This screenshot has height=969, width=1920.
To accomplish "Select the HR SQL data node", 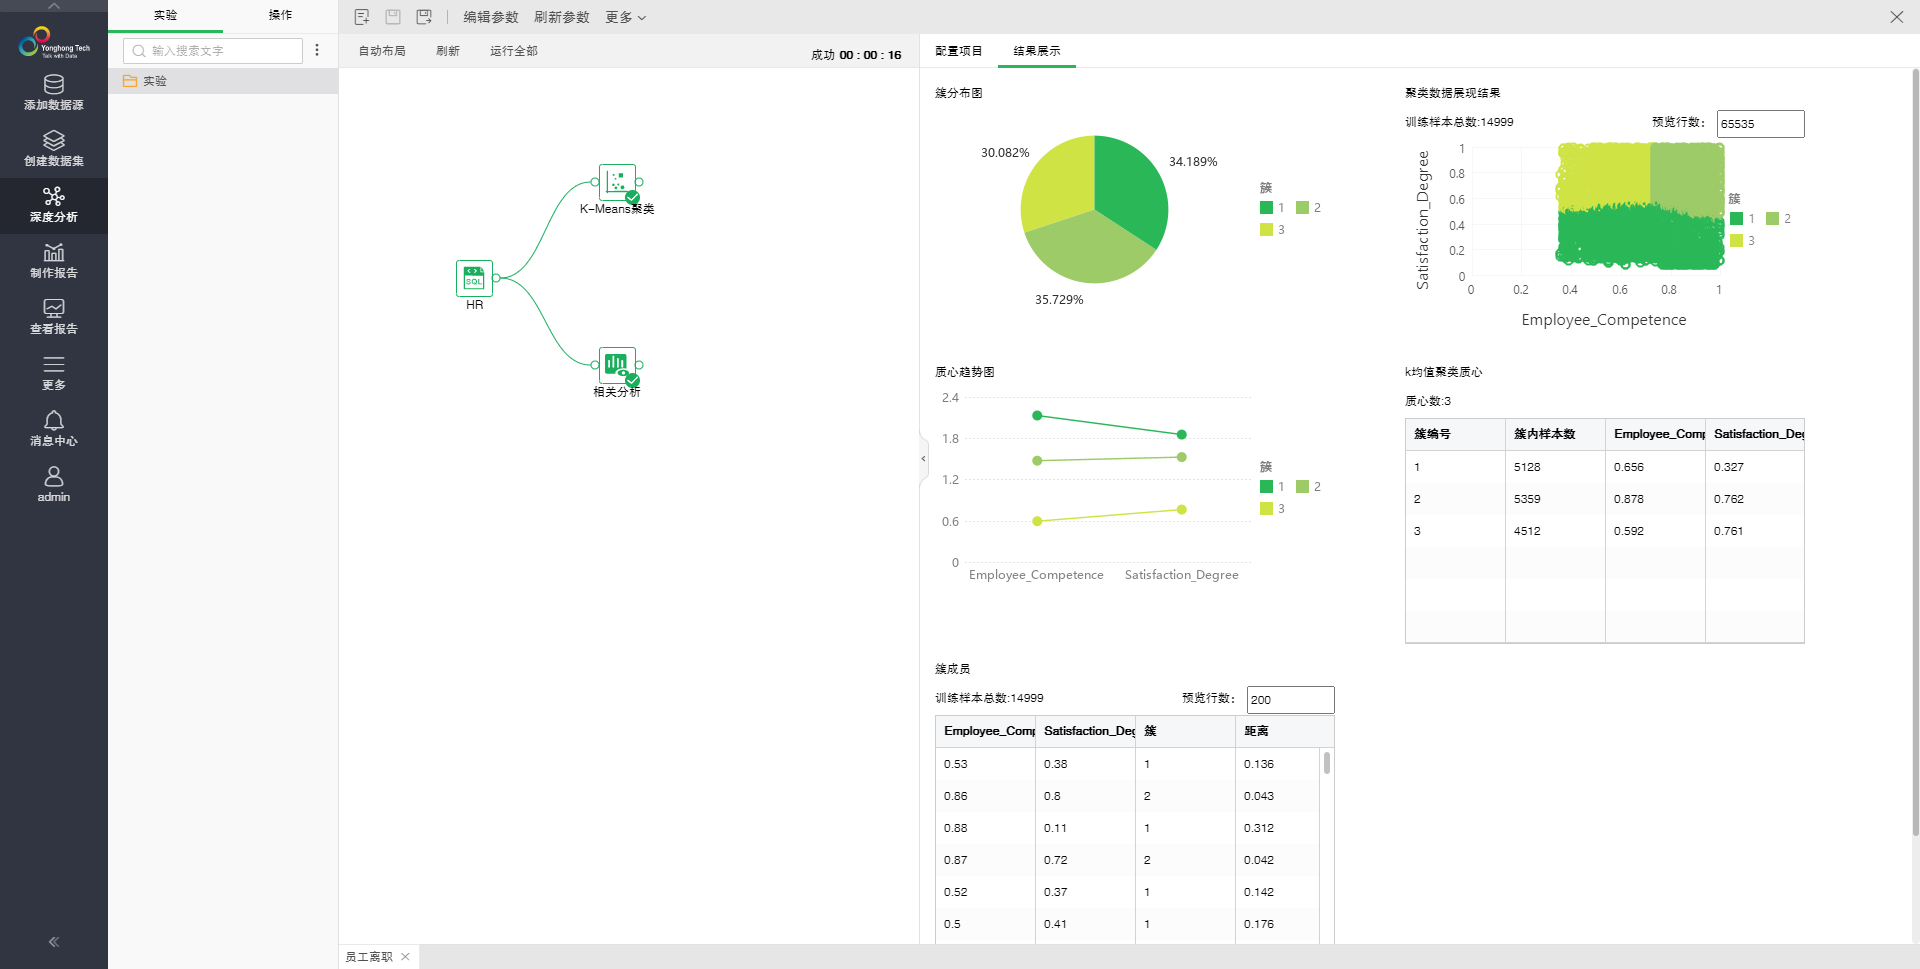I will (x=474, y=278).
